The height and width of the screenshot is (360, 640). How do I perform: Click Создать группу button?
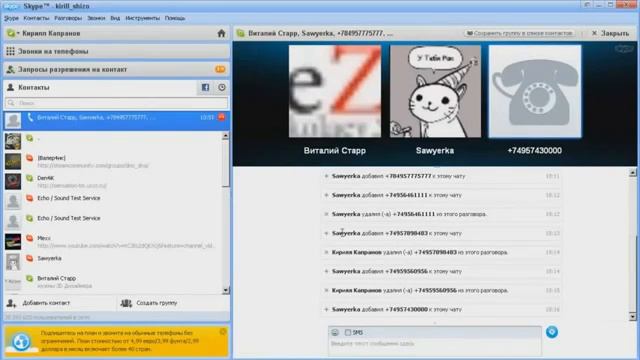(173, 303)
